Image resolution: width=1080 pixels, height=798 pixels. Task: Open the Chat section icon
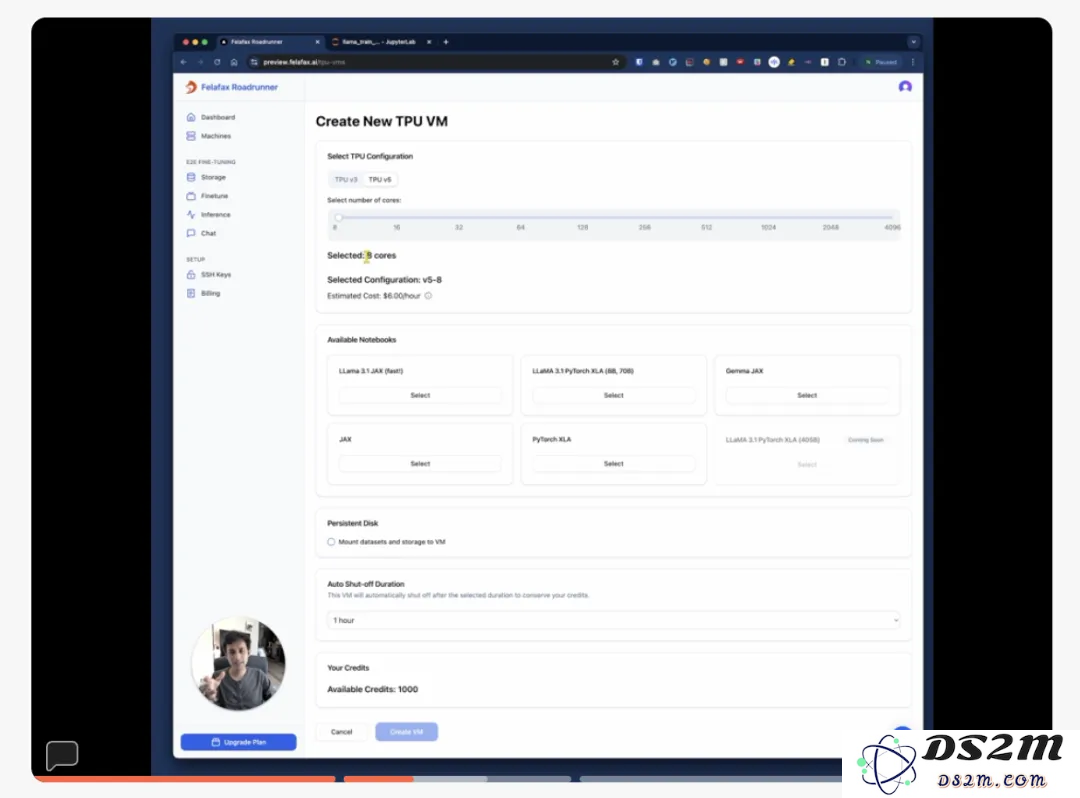coord(191,233)
